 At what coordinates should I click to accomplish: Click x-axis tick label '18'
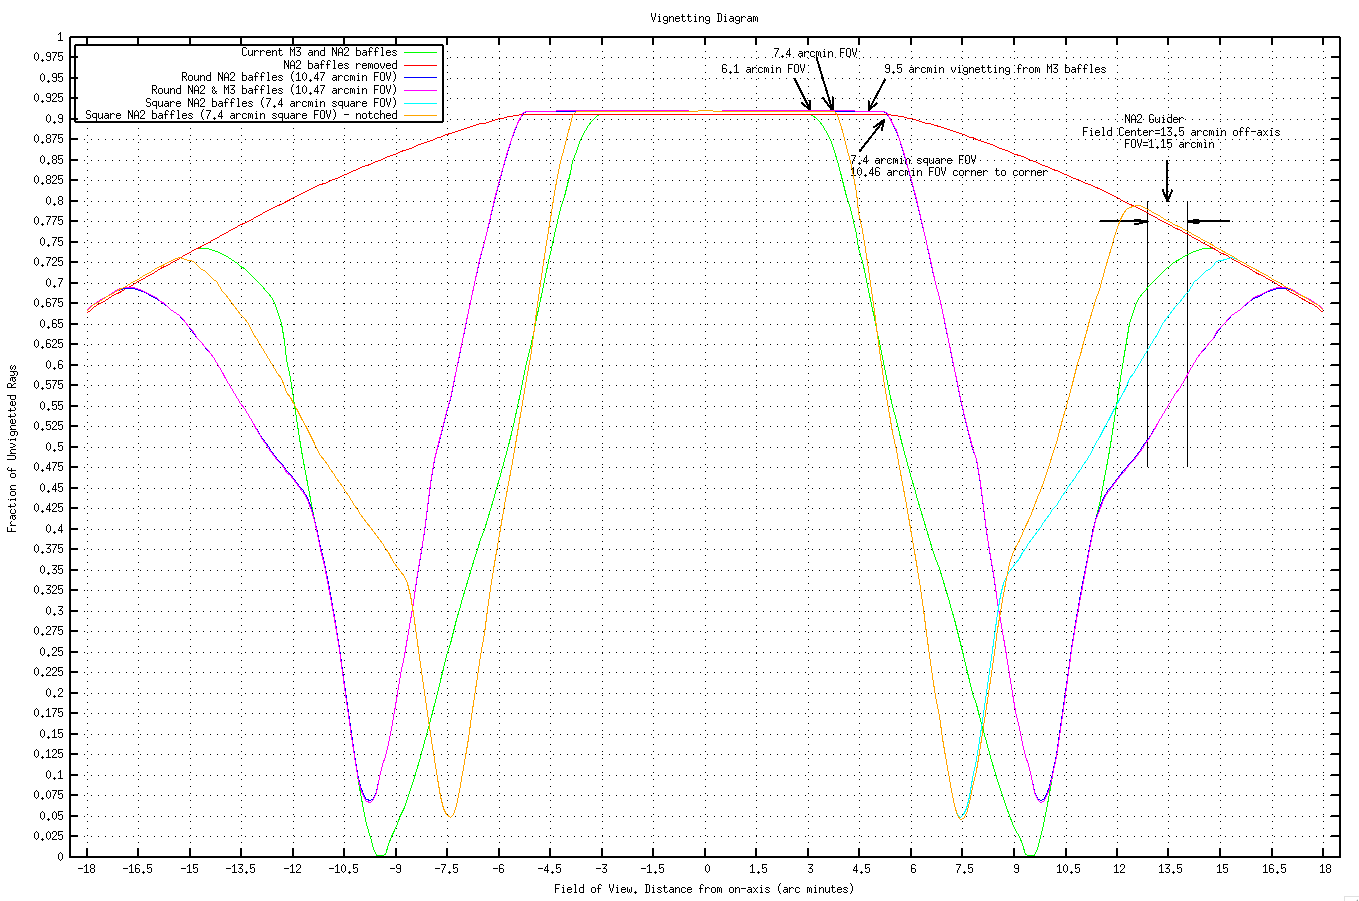point(1324,870)
